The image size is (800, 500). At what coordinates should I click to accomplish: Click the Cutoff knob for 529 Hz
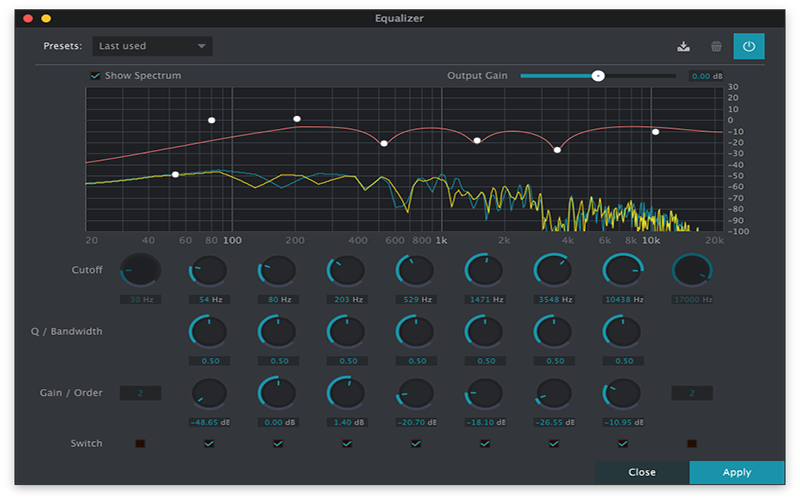point(416,270)
